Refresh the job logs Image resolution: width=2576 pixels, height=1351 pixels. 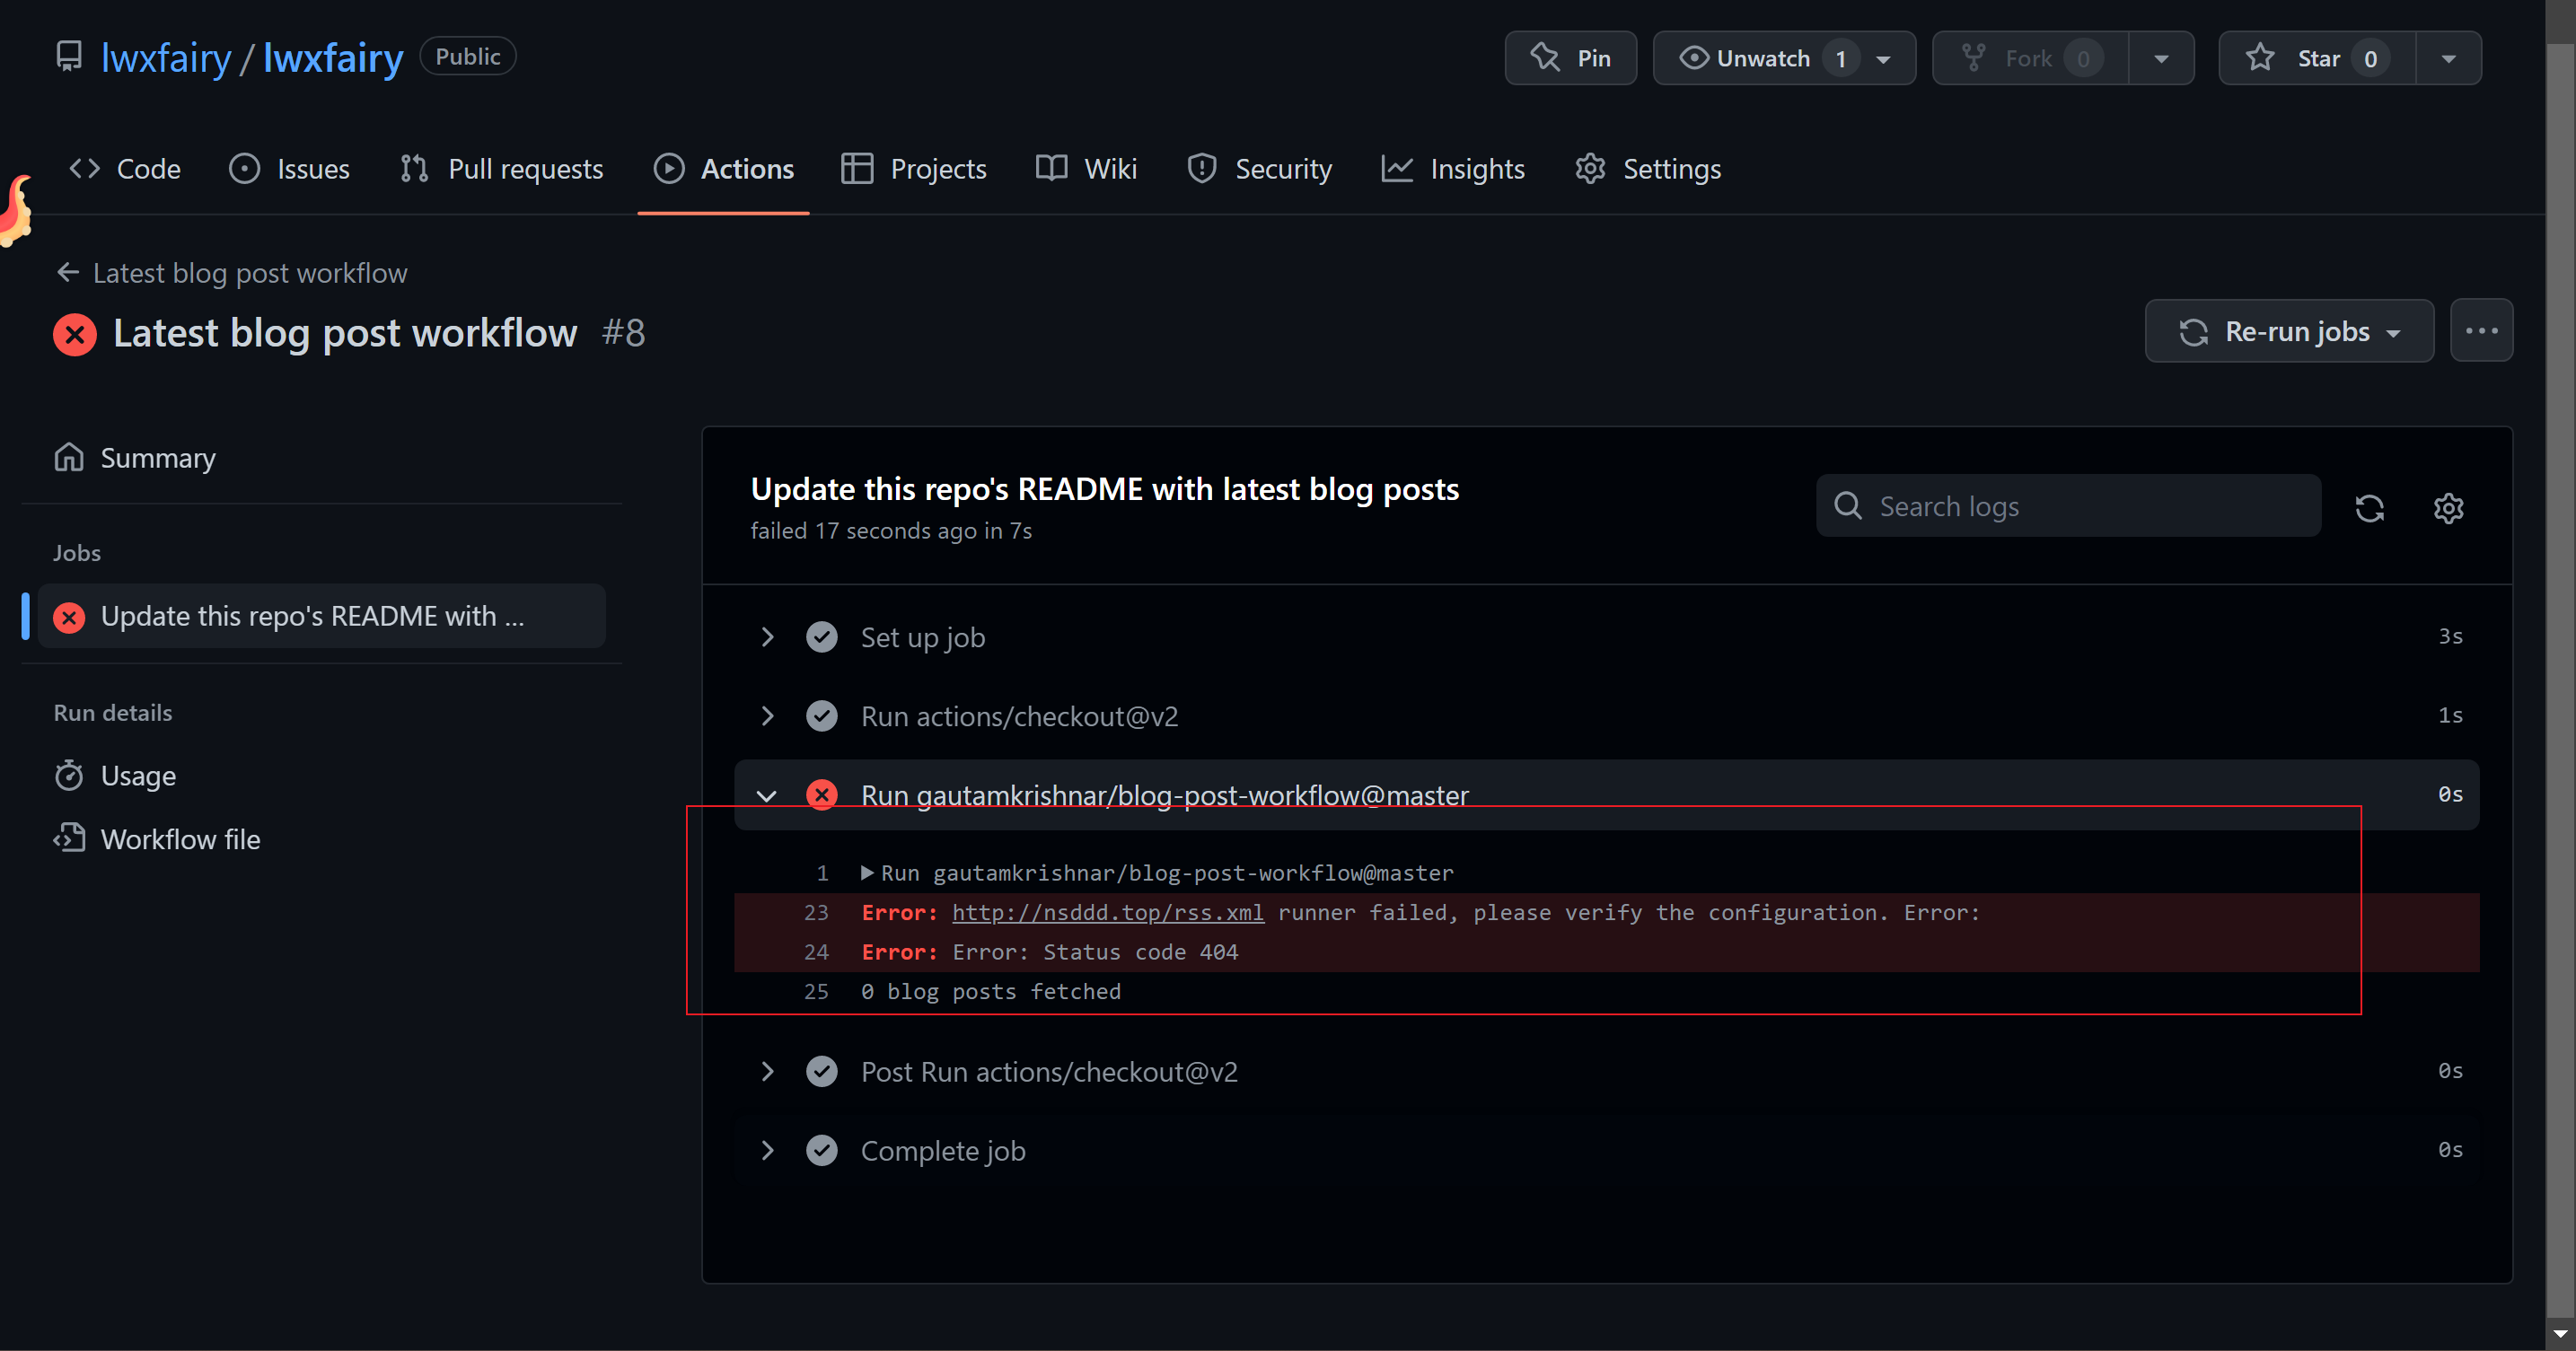[x=2370, y=508]
